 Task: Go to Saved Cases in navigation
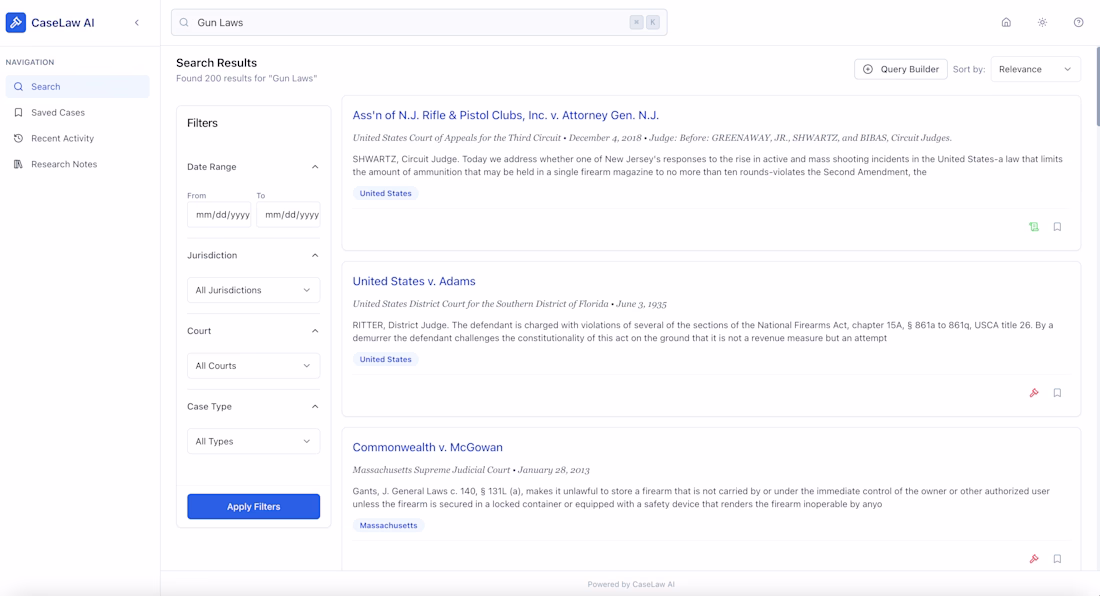click(58, 113)
